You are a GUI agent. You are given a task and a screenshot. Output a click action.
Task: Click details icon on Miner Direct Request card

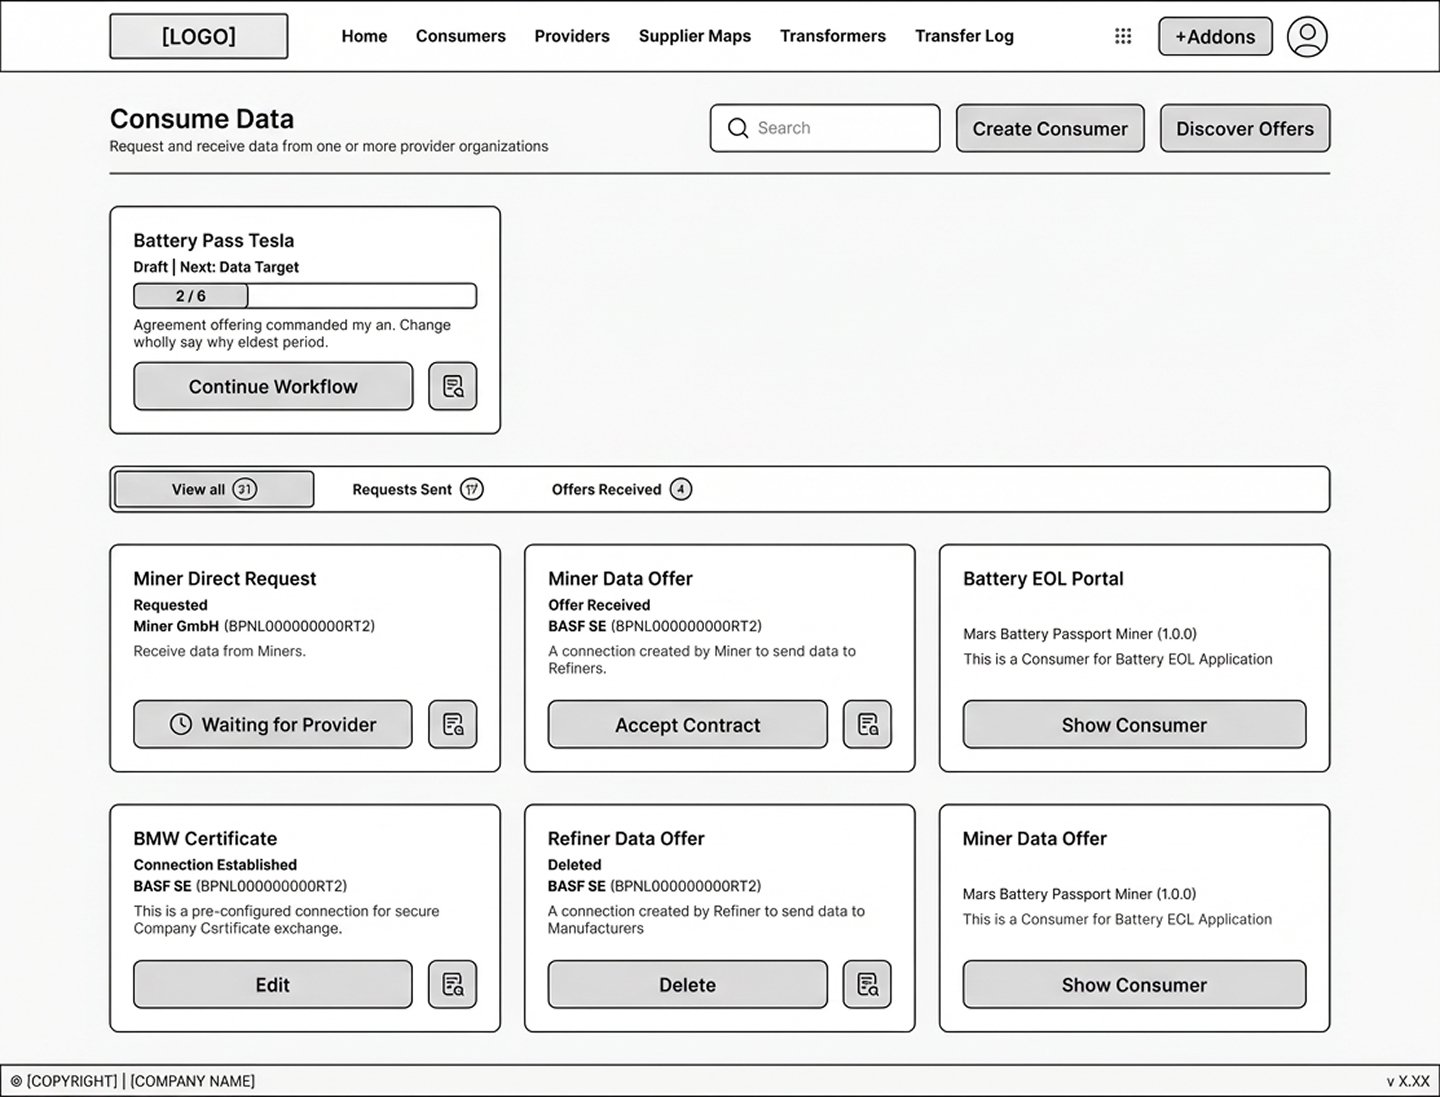(x=453, y=724)
